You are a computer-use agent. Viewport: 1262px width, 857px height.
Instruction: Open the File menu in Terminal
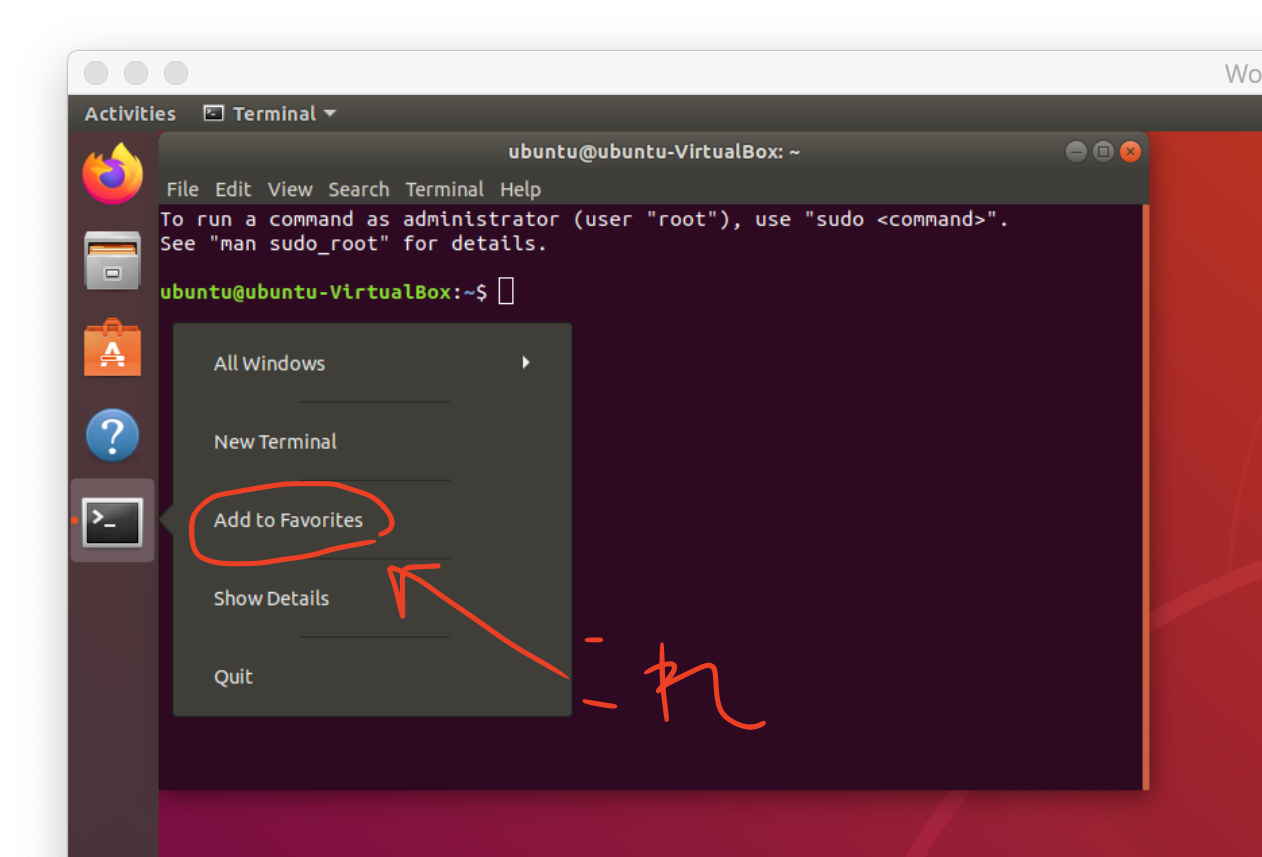182,189
